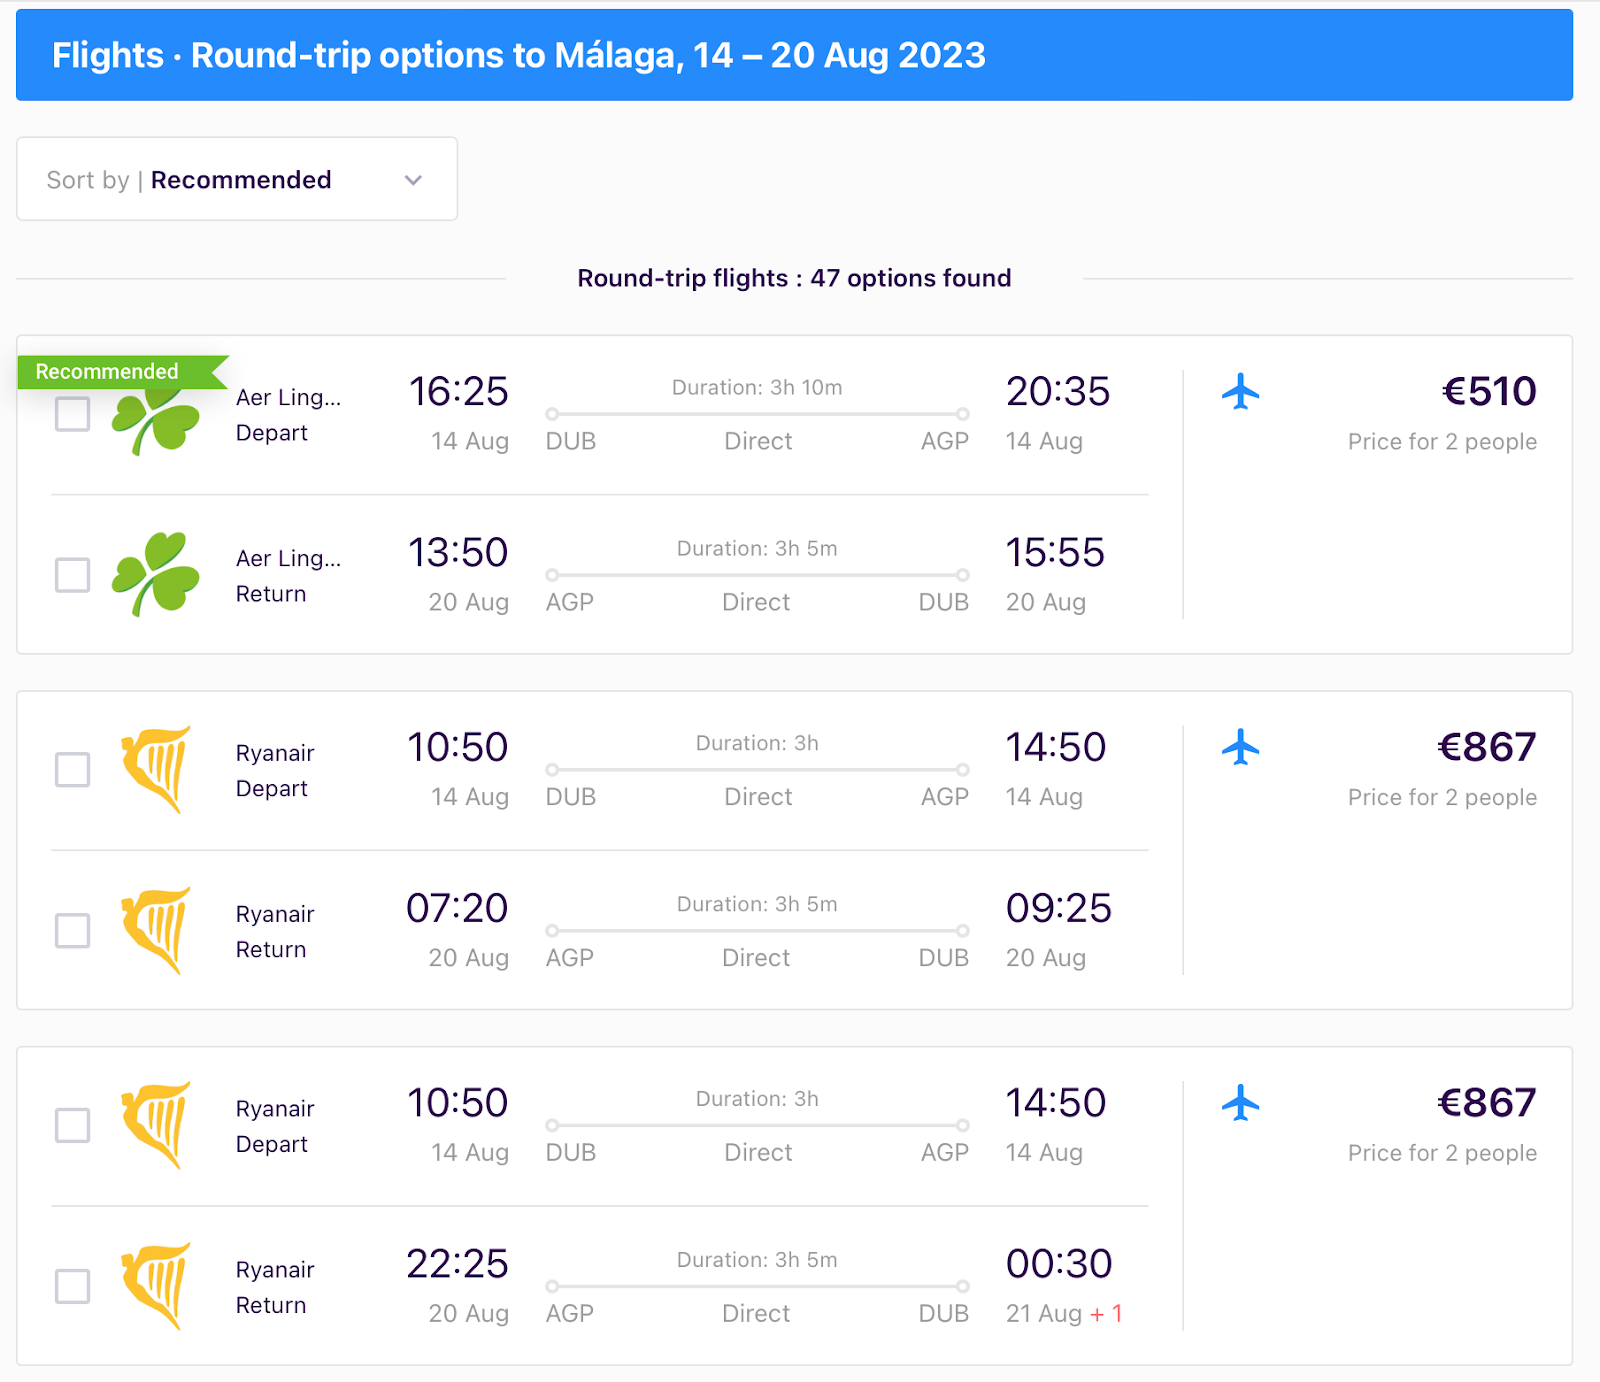Image resolution: width=1600 pixels, height=1382 pixels.
Task: Click the Ryanair harp logo on 22:25 return
Action: [x=156, y=1286]
